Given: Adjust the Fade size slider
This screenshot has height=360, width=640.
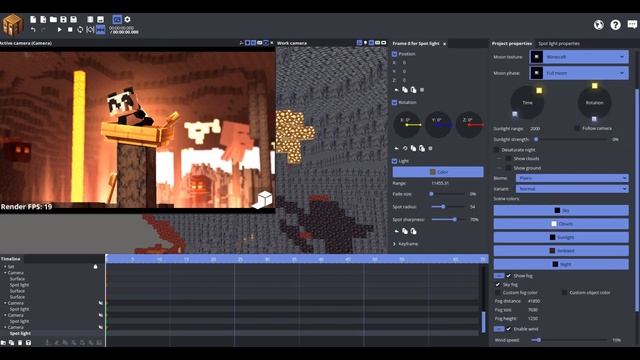Looking at the screenshot, I should coord(448,194).
